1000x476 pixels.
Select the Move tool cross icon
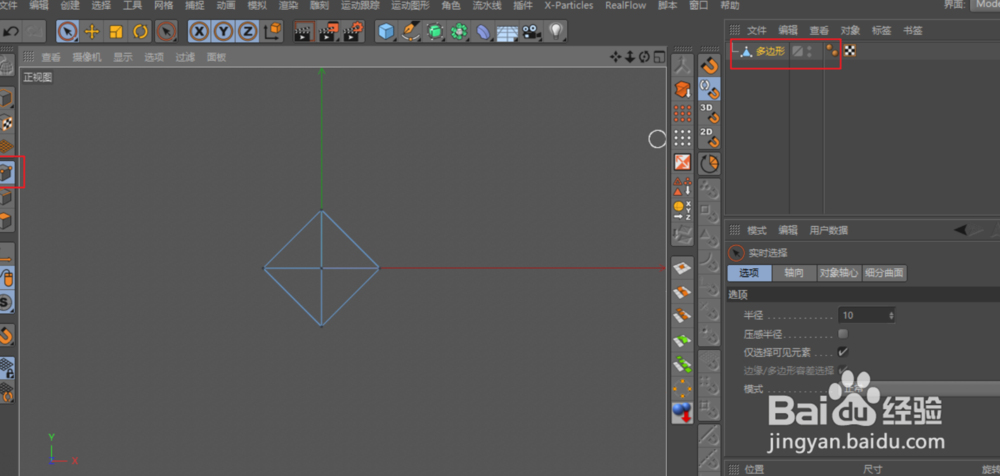pyautogui.click(x=92, y=31)
